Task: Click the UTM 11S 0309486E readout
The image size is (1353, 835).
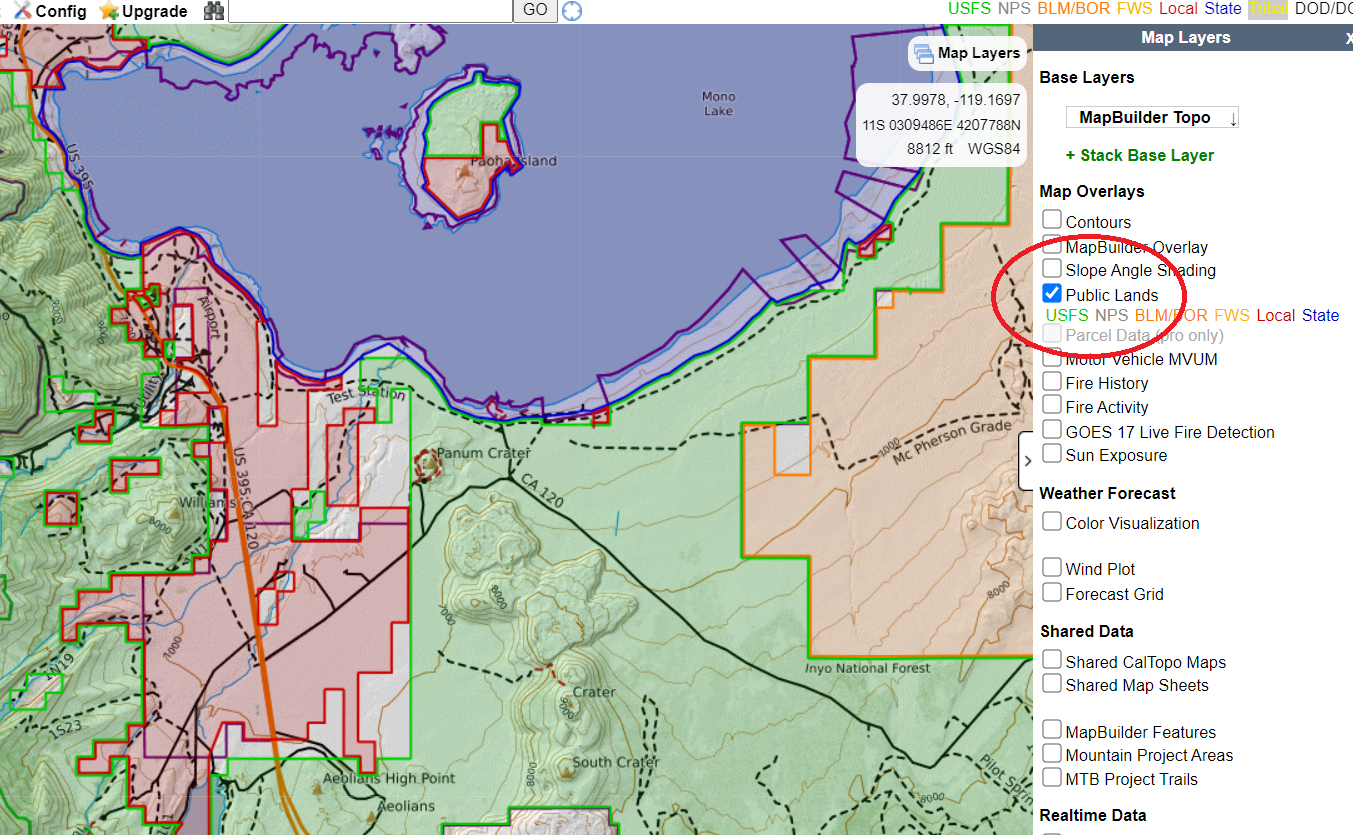Action: (941, 125)
